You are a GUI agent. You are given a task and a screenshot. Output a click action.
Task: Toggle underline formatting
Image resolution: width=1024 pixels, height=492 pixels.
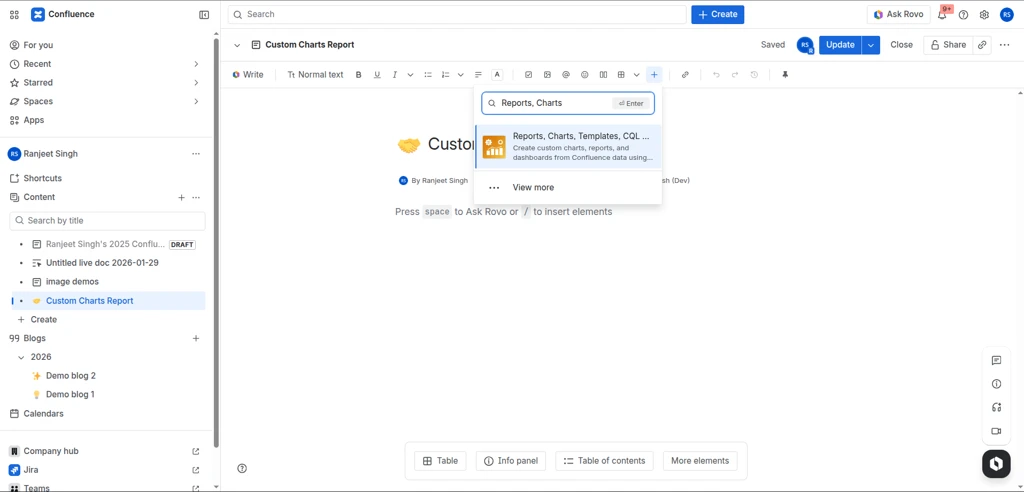pos(377,74)
